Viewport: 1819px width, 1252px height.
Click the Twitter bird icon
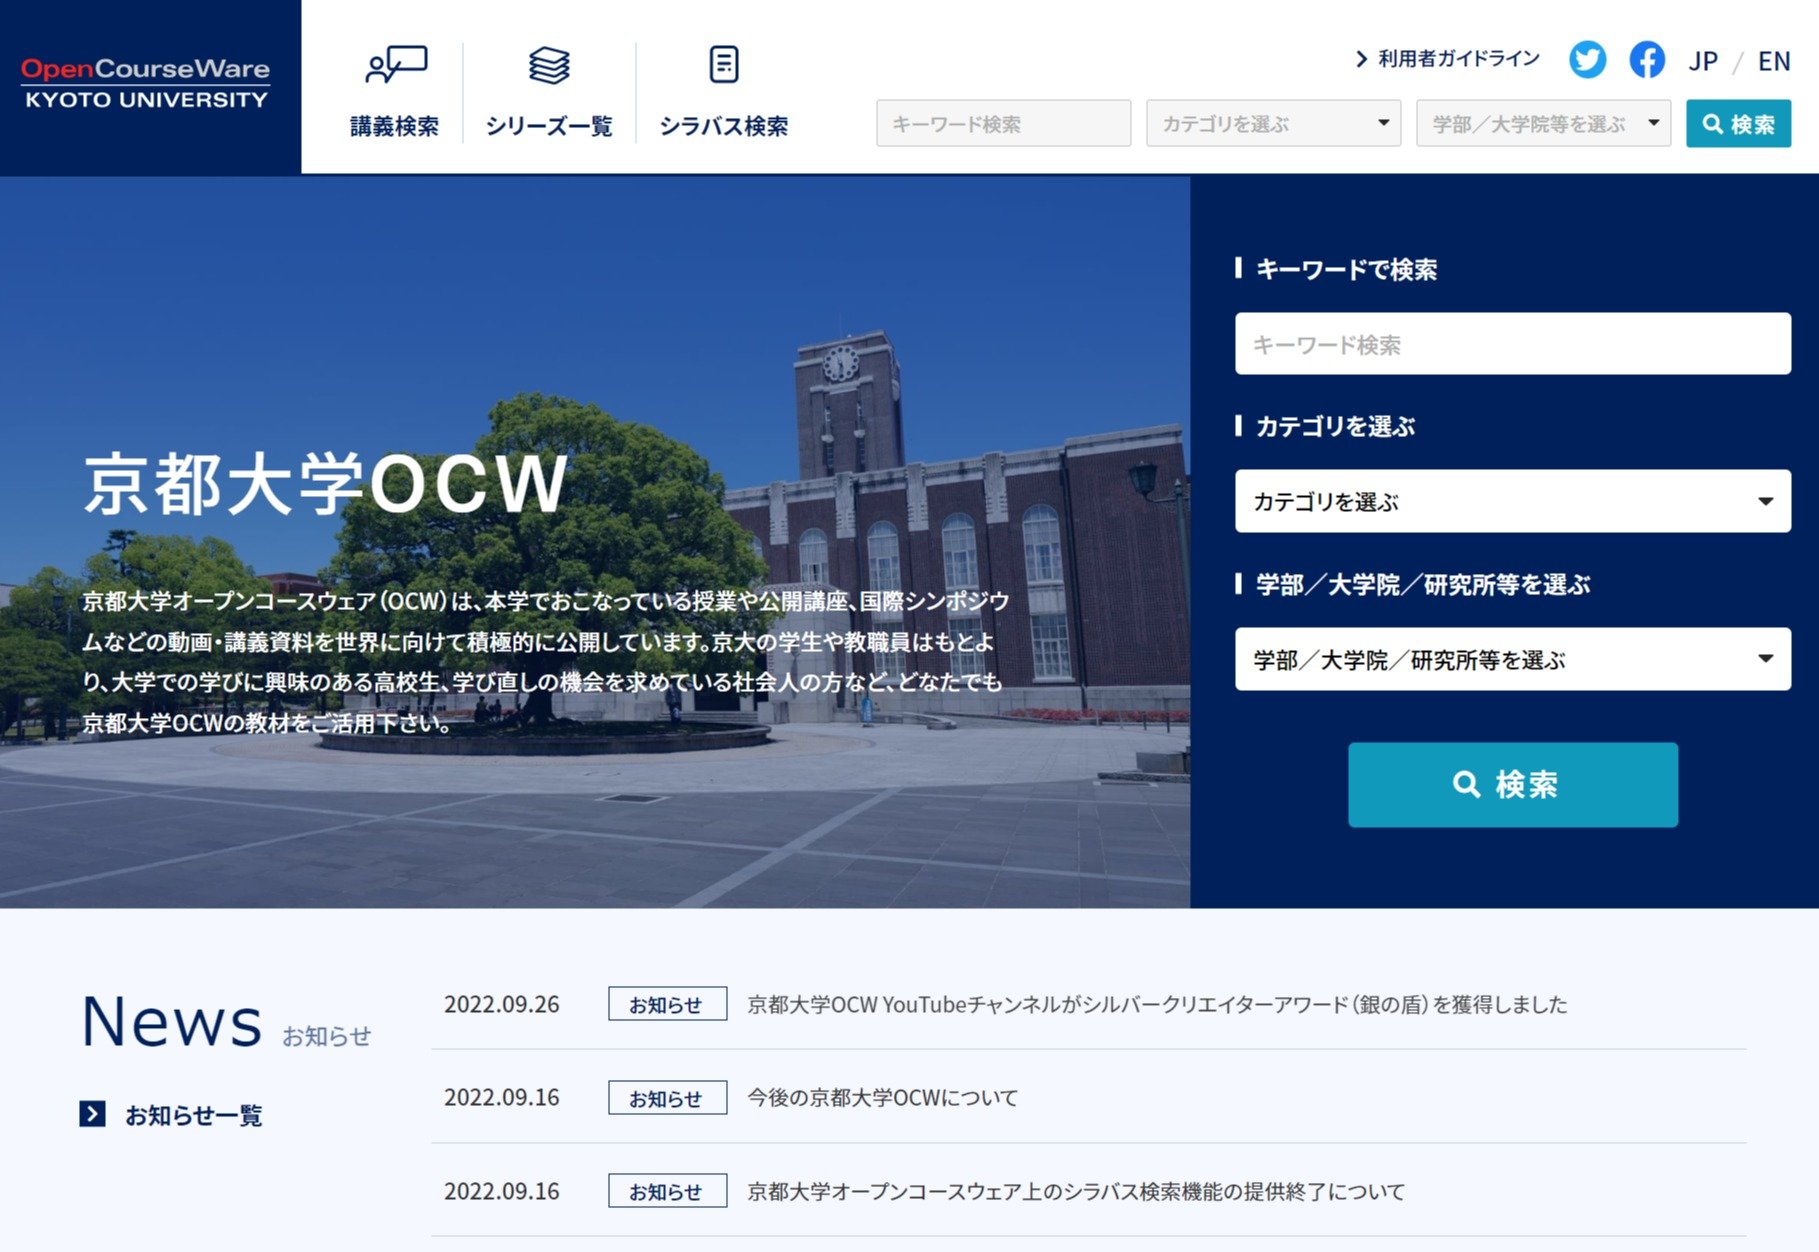coord(1587,60)
